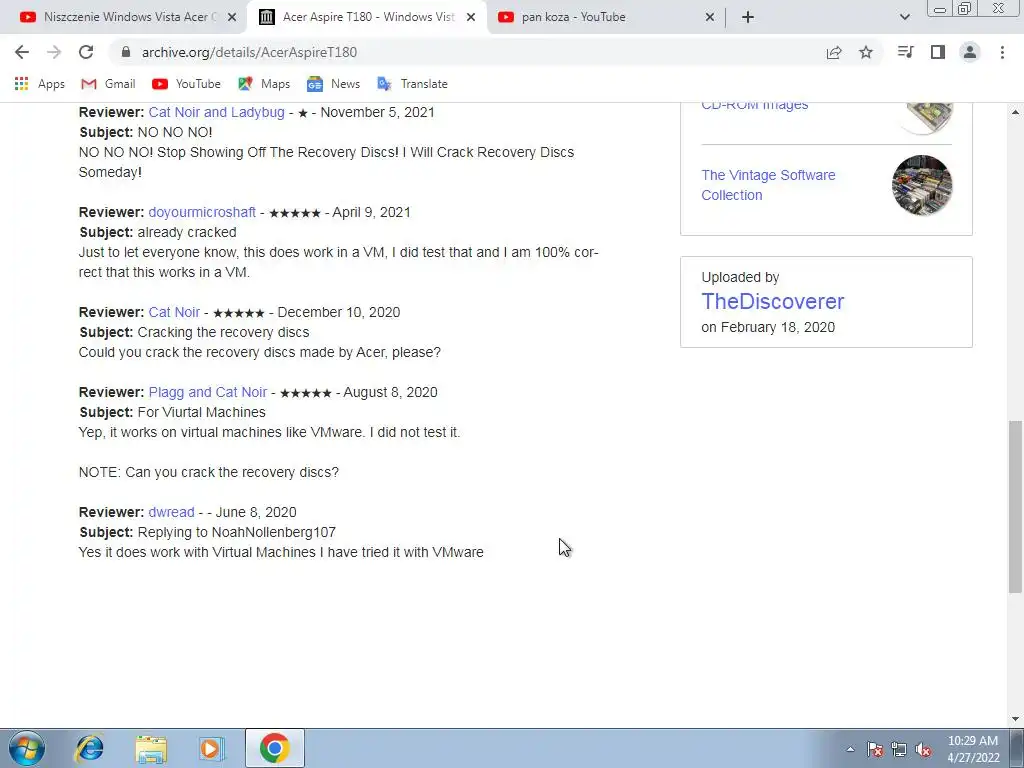Click text 'NOTE: Can you crack the recovery discs?'
The image size is (1024, 768).
coord(208,472)
